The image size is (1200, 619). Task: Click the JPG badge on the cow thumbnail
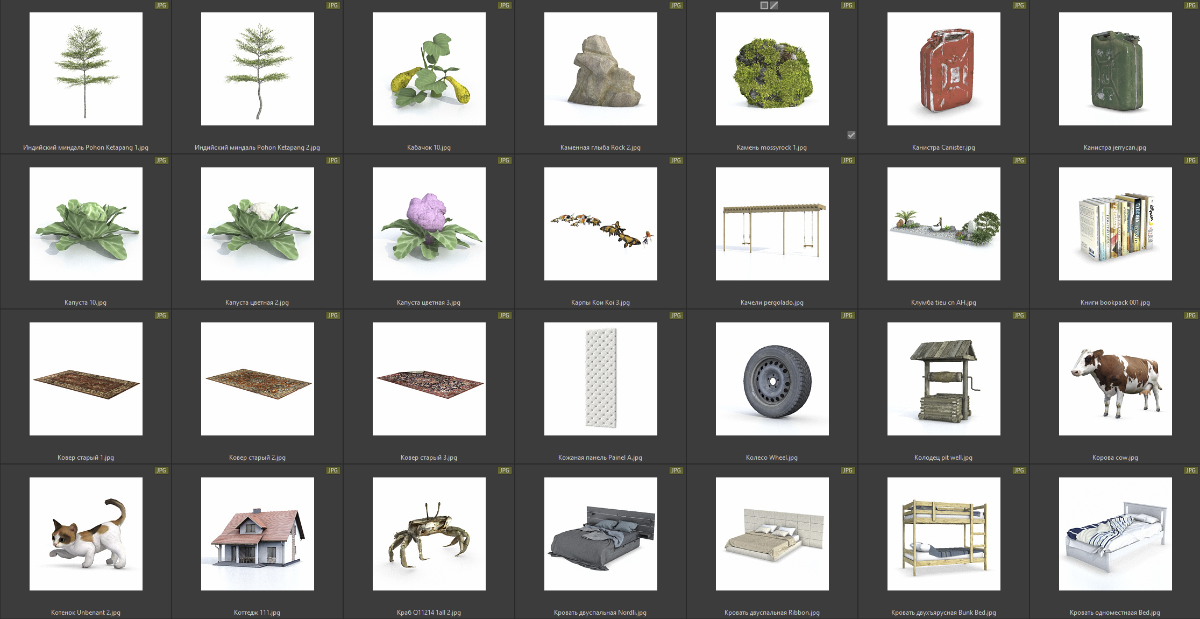1190,315
